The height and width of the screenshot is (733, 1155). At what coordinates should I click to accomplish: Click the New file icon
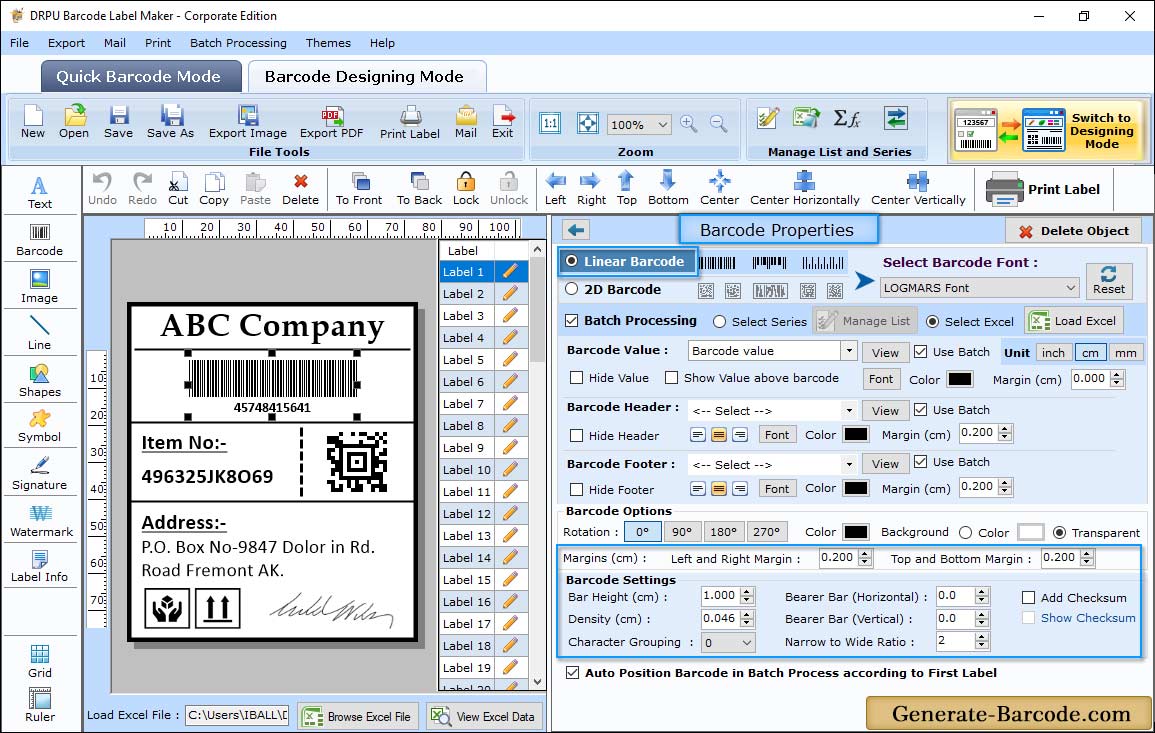tap(32, 121)
